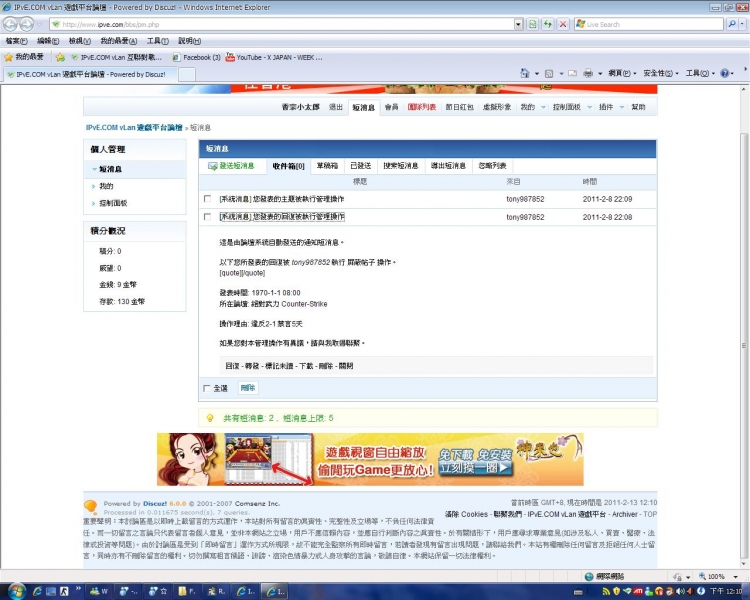Click the volume speaker tray icon
Screen dimensions: 750x600
click(681, 591)
